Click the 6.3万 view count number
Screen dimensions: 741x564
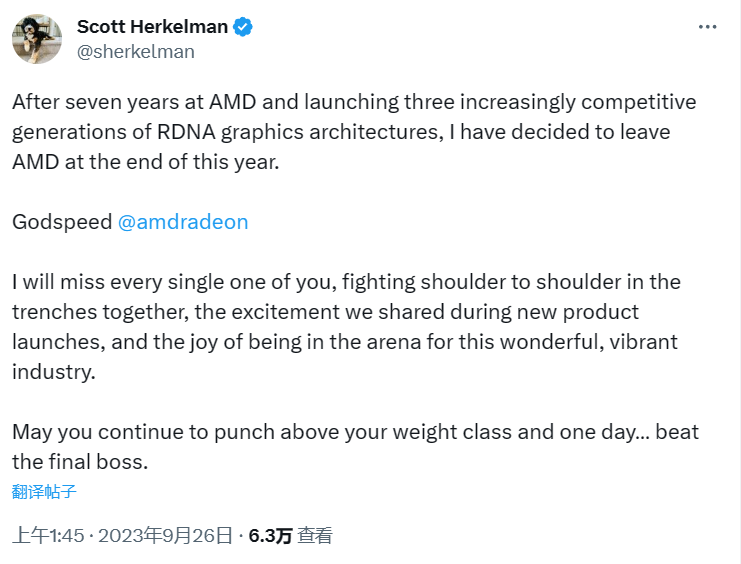(x=270, y=536)
